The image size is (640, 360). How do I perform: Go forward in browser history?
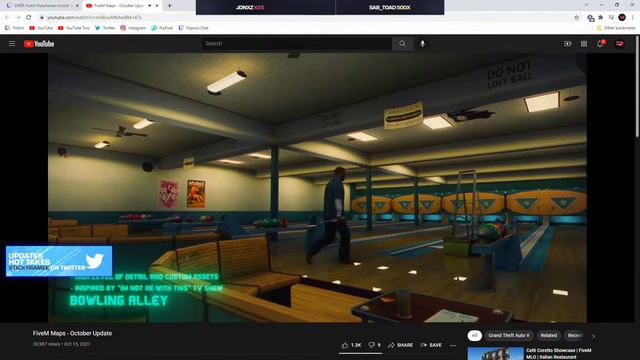pos(18,18)
